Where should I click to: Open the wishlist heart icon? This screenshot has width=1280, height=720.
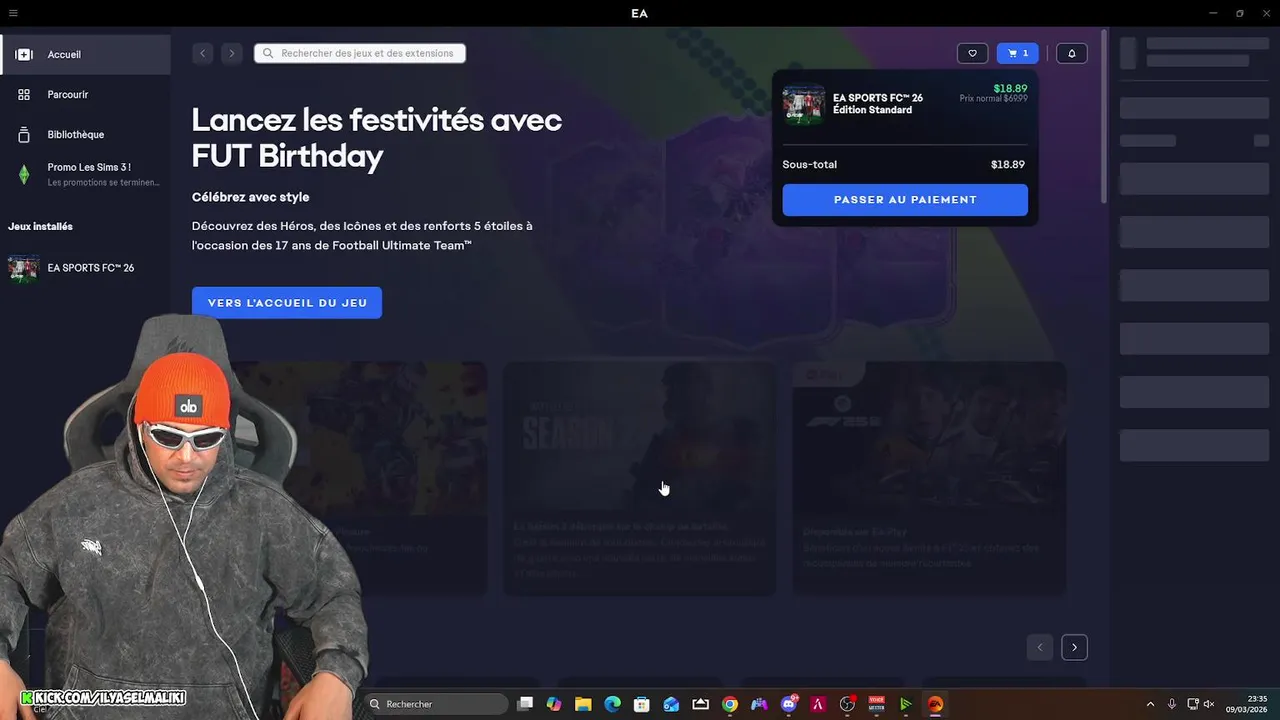[972, 53]
